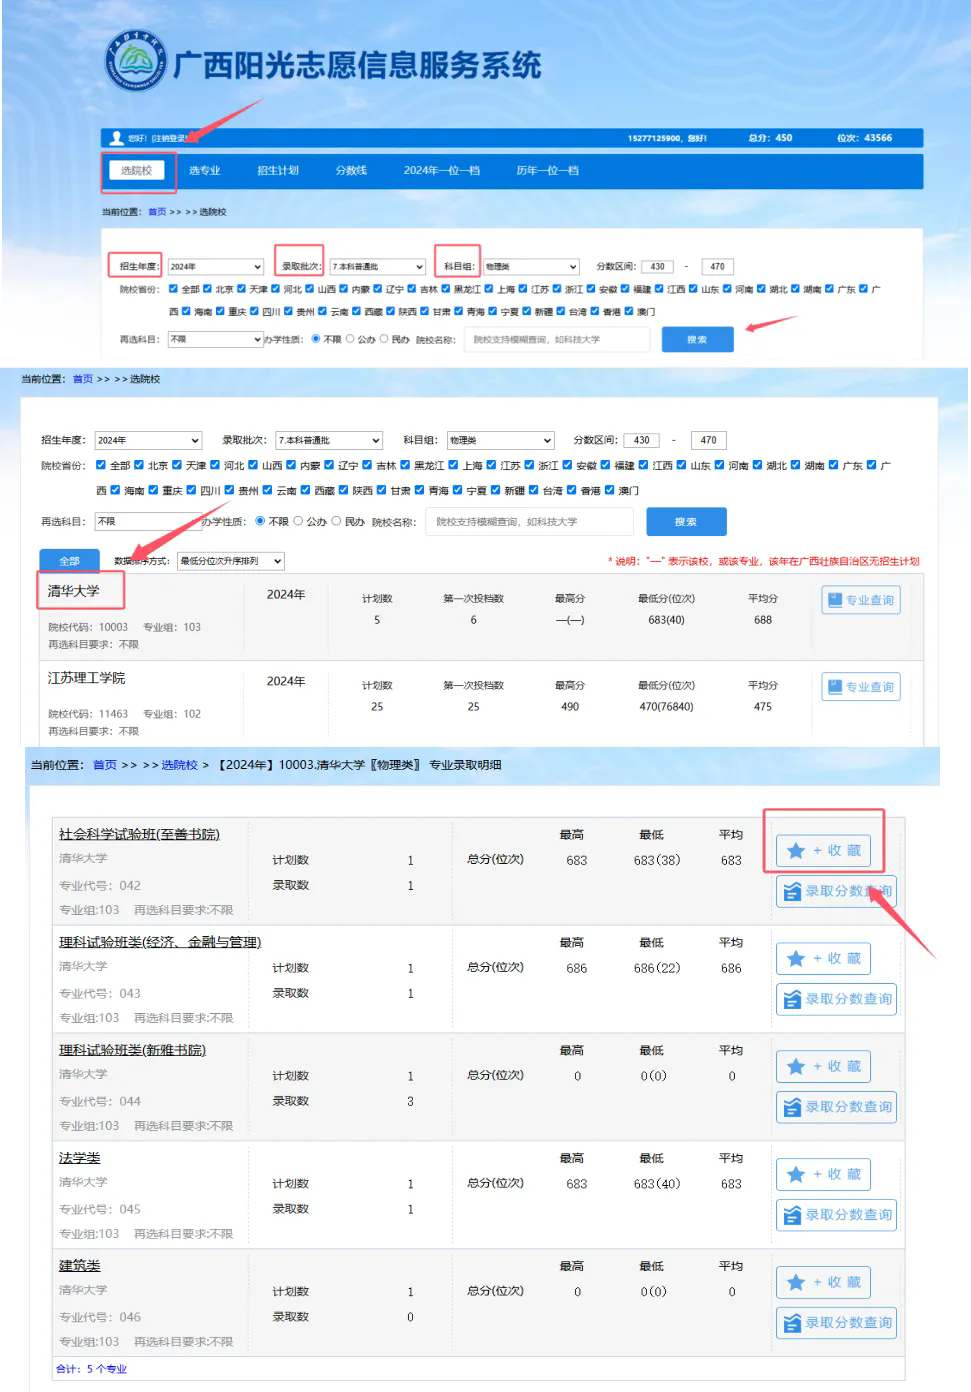The height and width of the screenshot is (1392, 971).
Task: Open the 招生年度 2024年 dropdown in lower filter
Action: click(x=149, y=440)
